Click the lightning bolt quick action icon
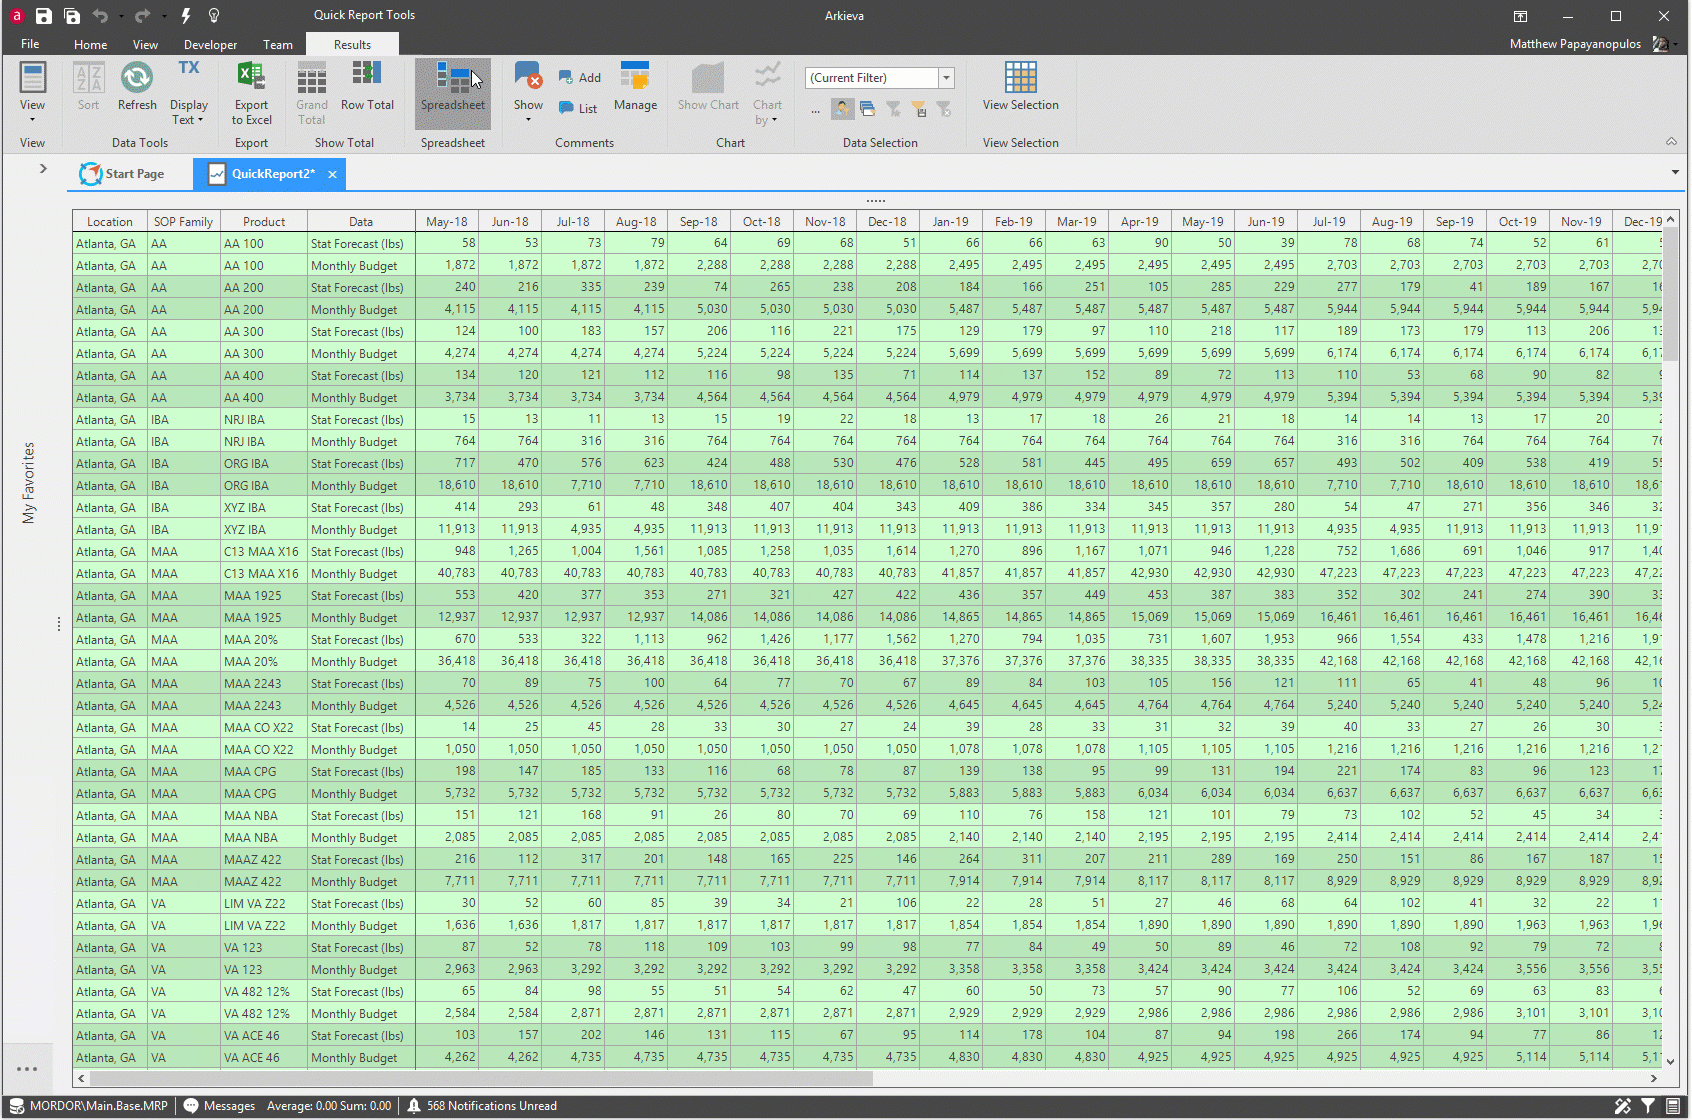The height and width of the screenshot is (1120, 1692). [x=186, y=16]
